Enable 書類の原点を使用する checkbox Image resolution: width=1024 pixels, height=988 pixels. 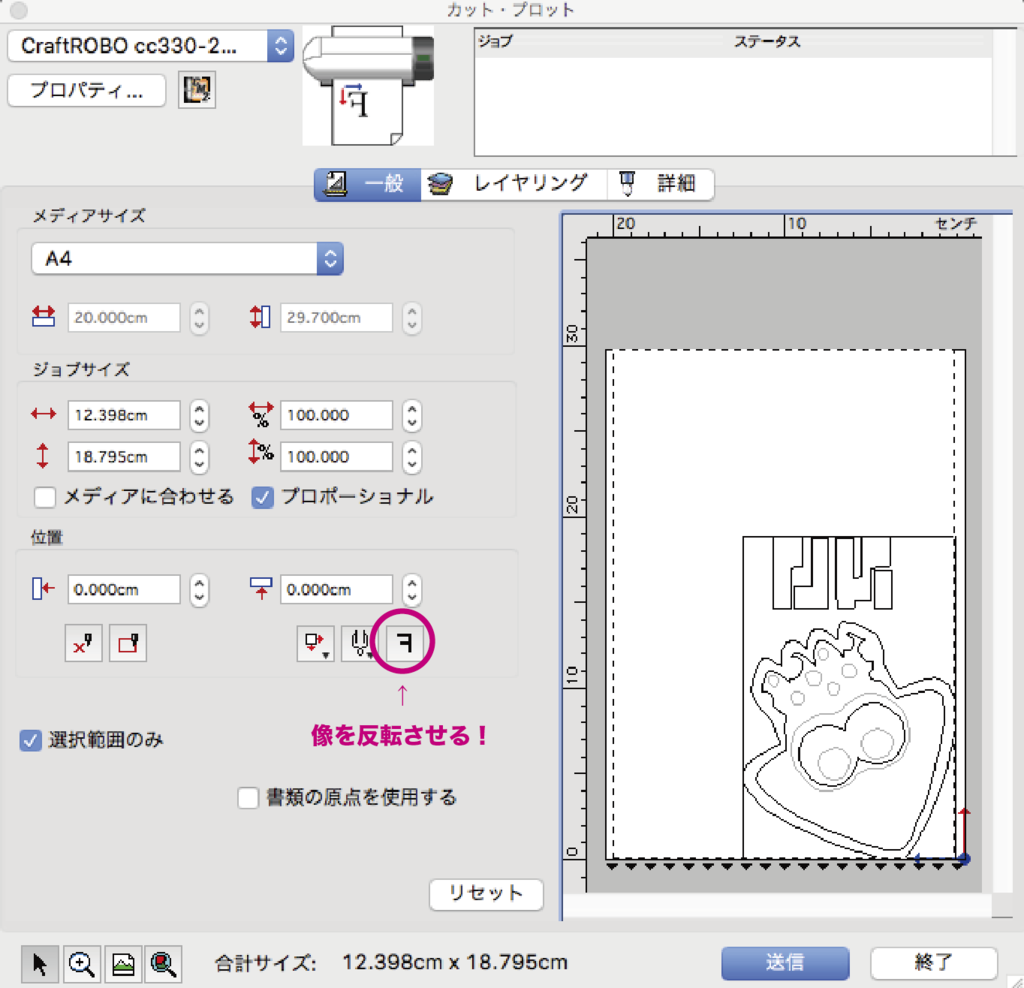pyautogui.click(x=248, y=798)
